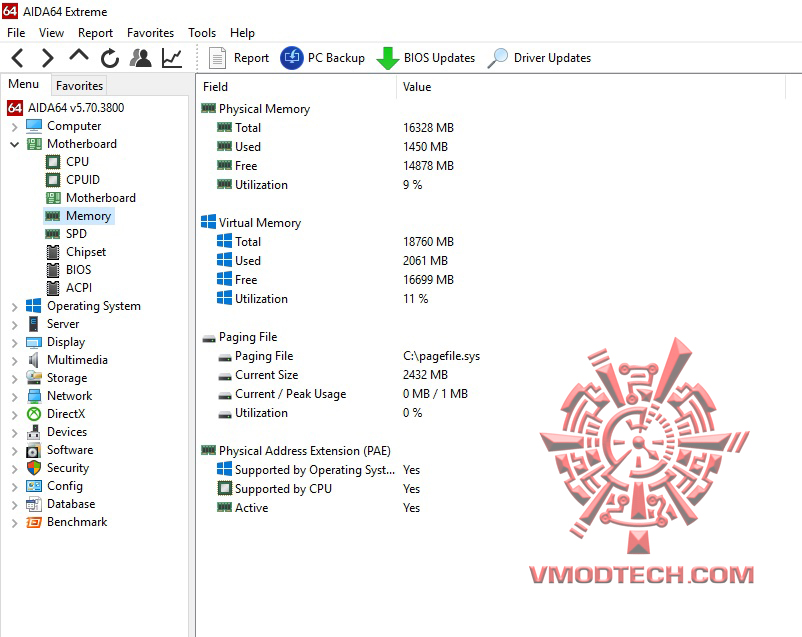The width and height of the screenshot is (802, 637).
Task: Open the Help menu
Action: (x=242, y=33)
